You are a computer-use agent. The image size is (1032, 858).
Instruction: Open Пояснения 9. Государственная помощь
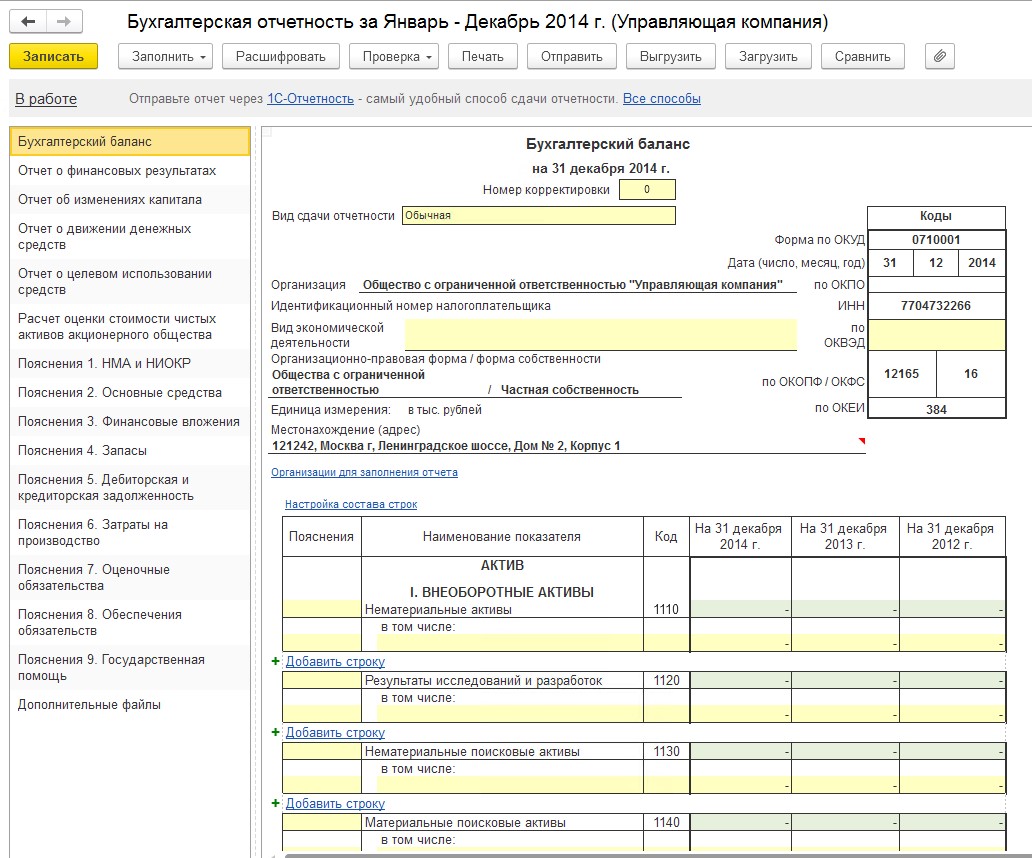pyautogui.click(x=130, y=667)
